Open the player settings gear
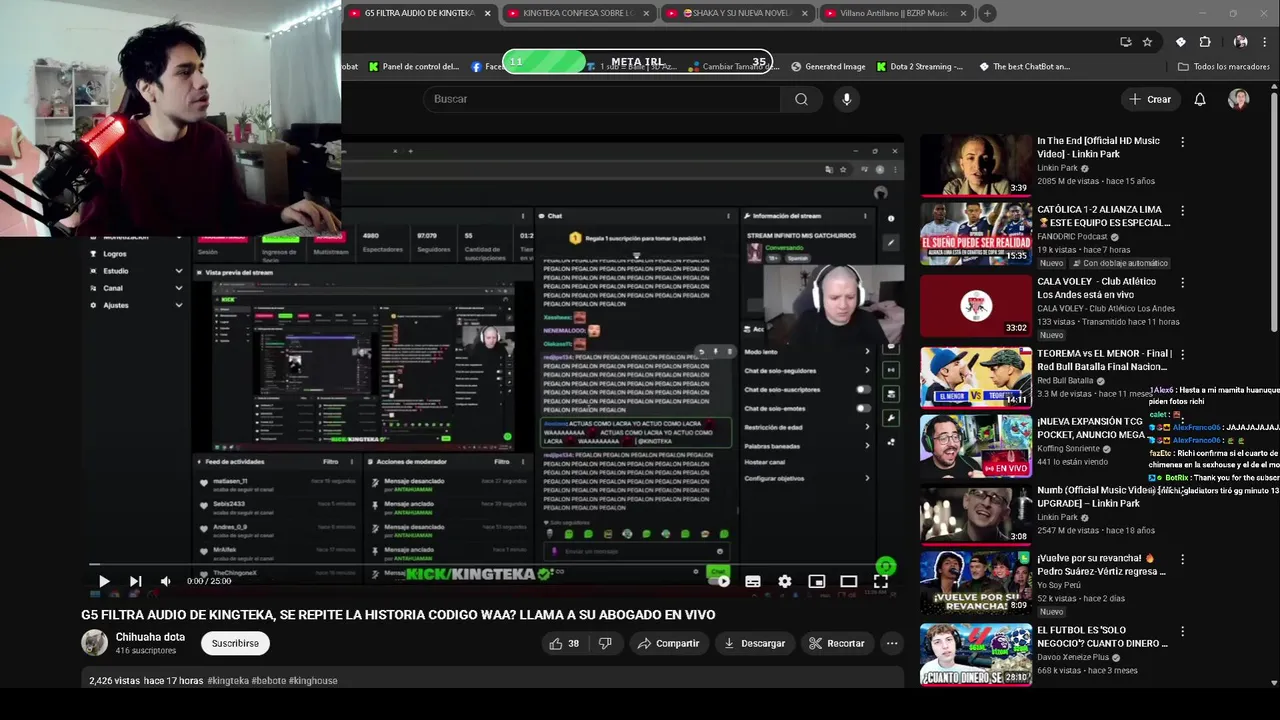Image resolution: width=1280 pixels, height=720 pixels. 785,581
